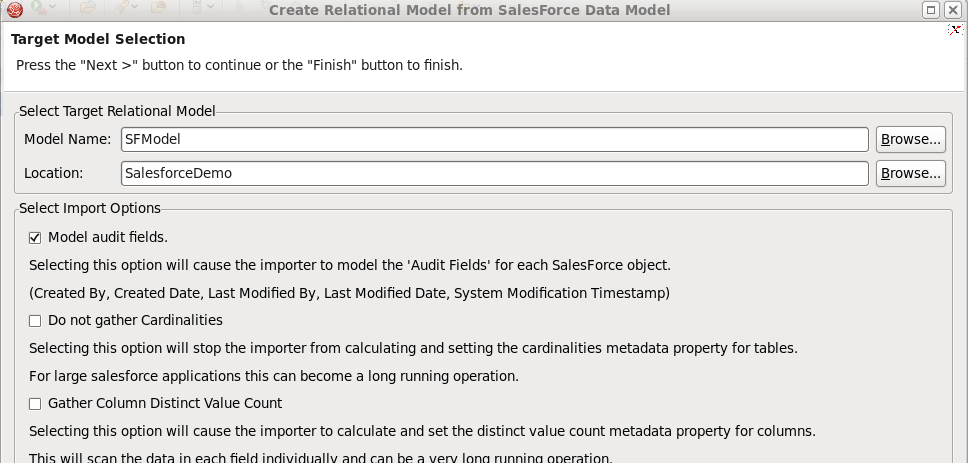Click into the Model Name text field

click(494, 139)
